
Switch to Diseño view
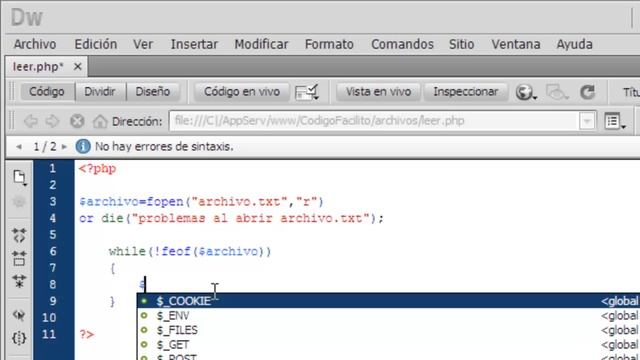153,91
